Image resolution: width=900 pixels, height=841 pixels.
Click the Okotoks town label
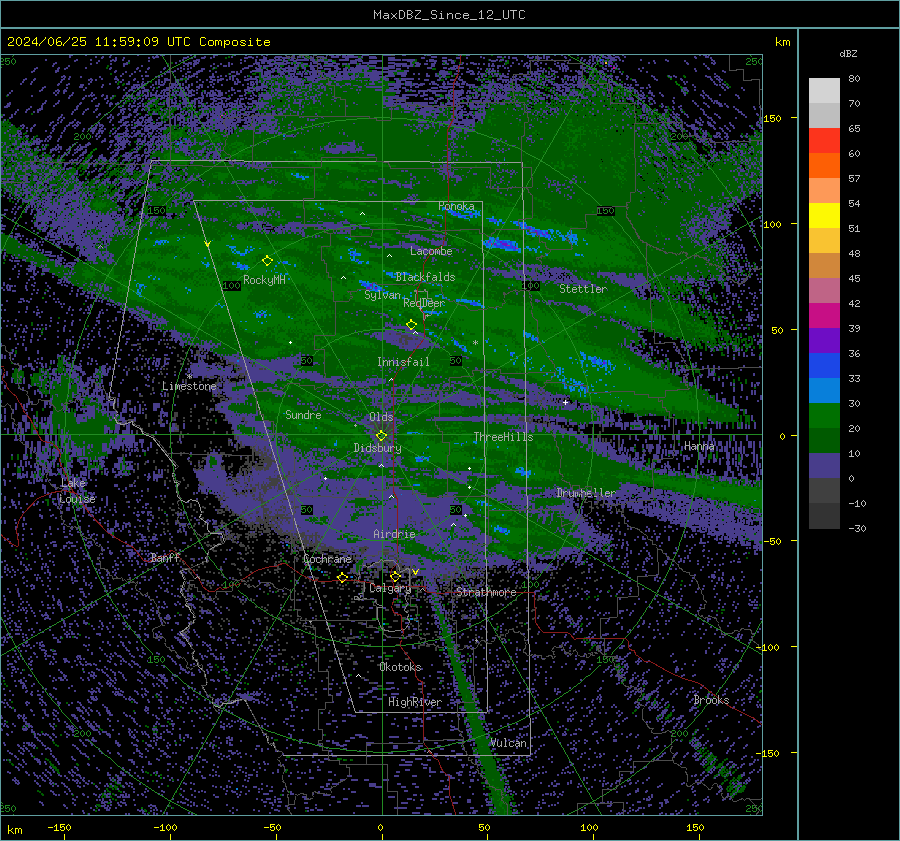click(x=401, y=667)
